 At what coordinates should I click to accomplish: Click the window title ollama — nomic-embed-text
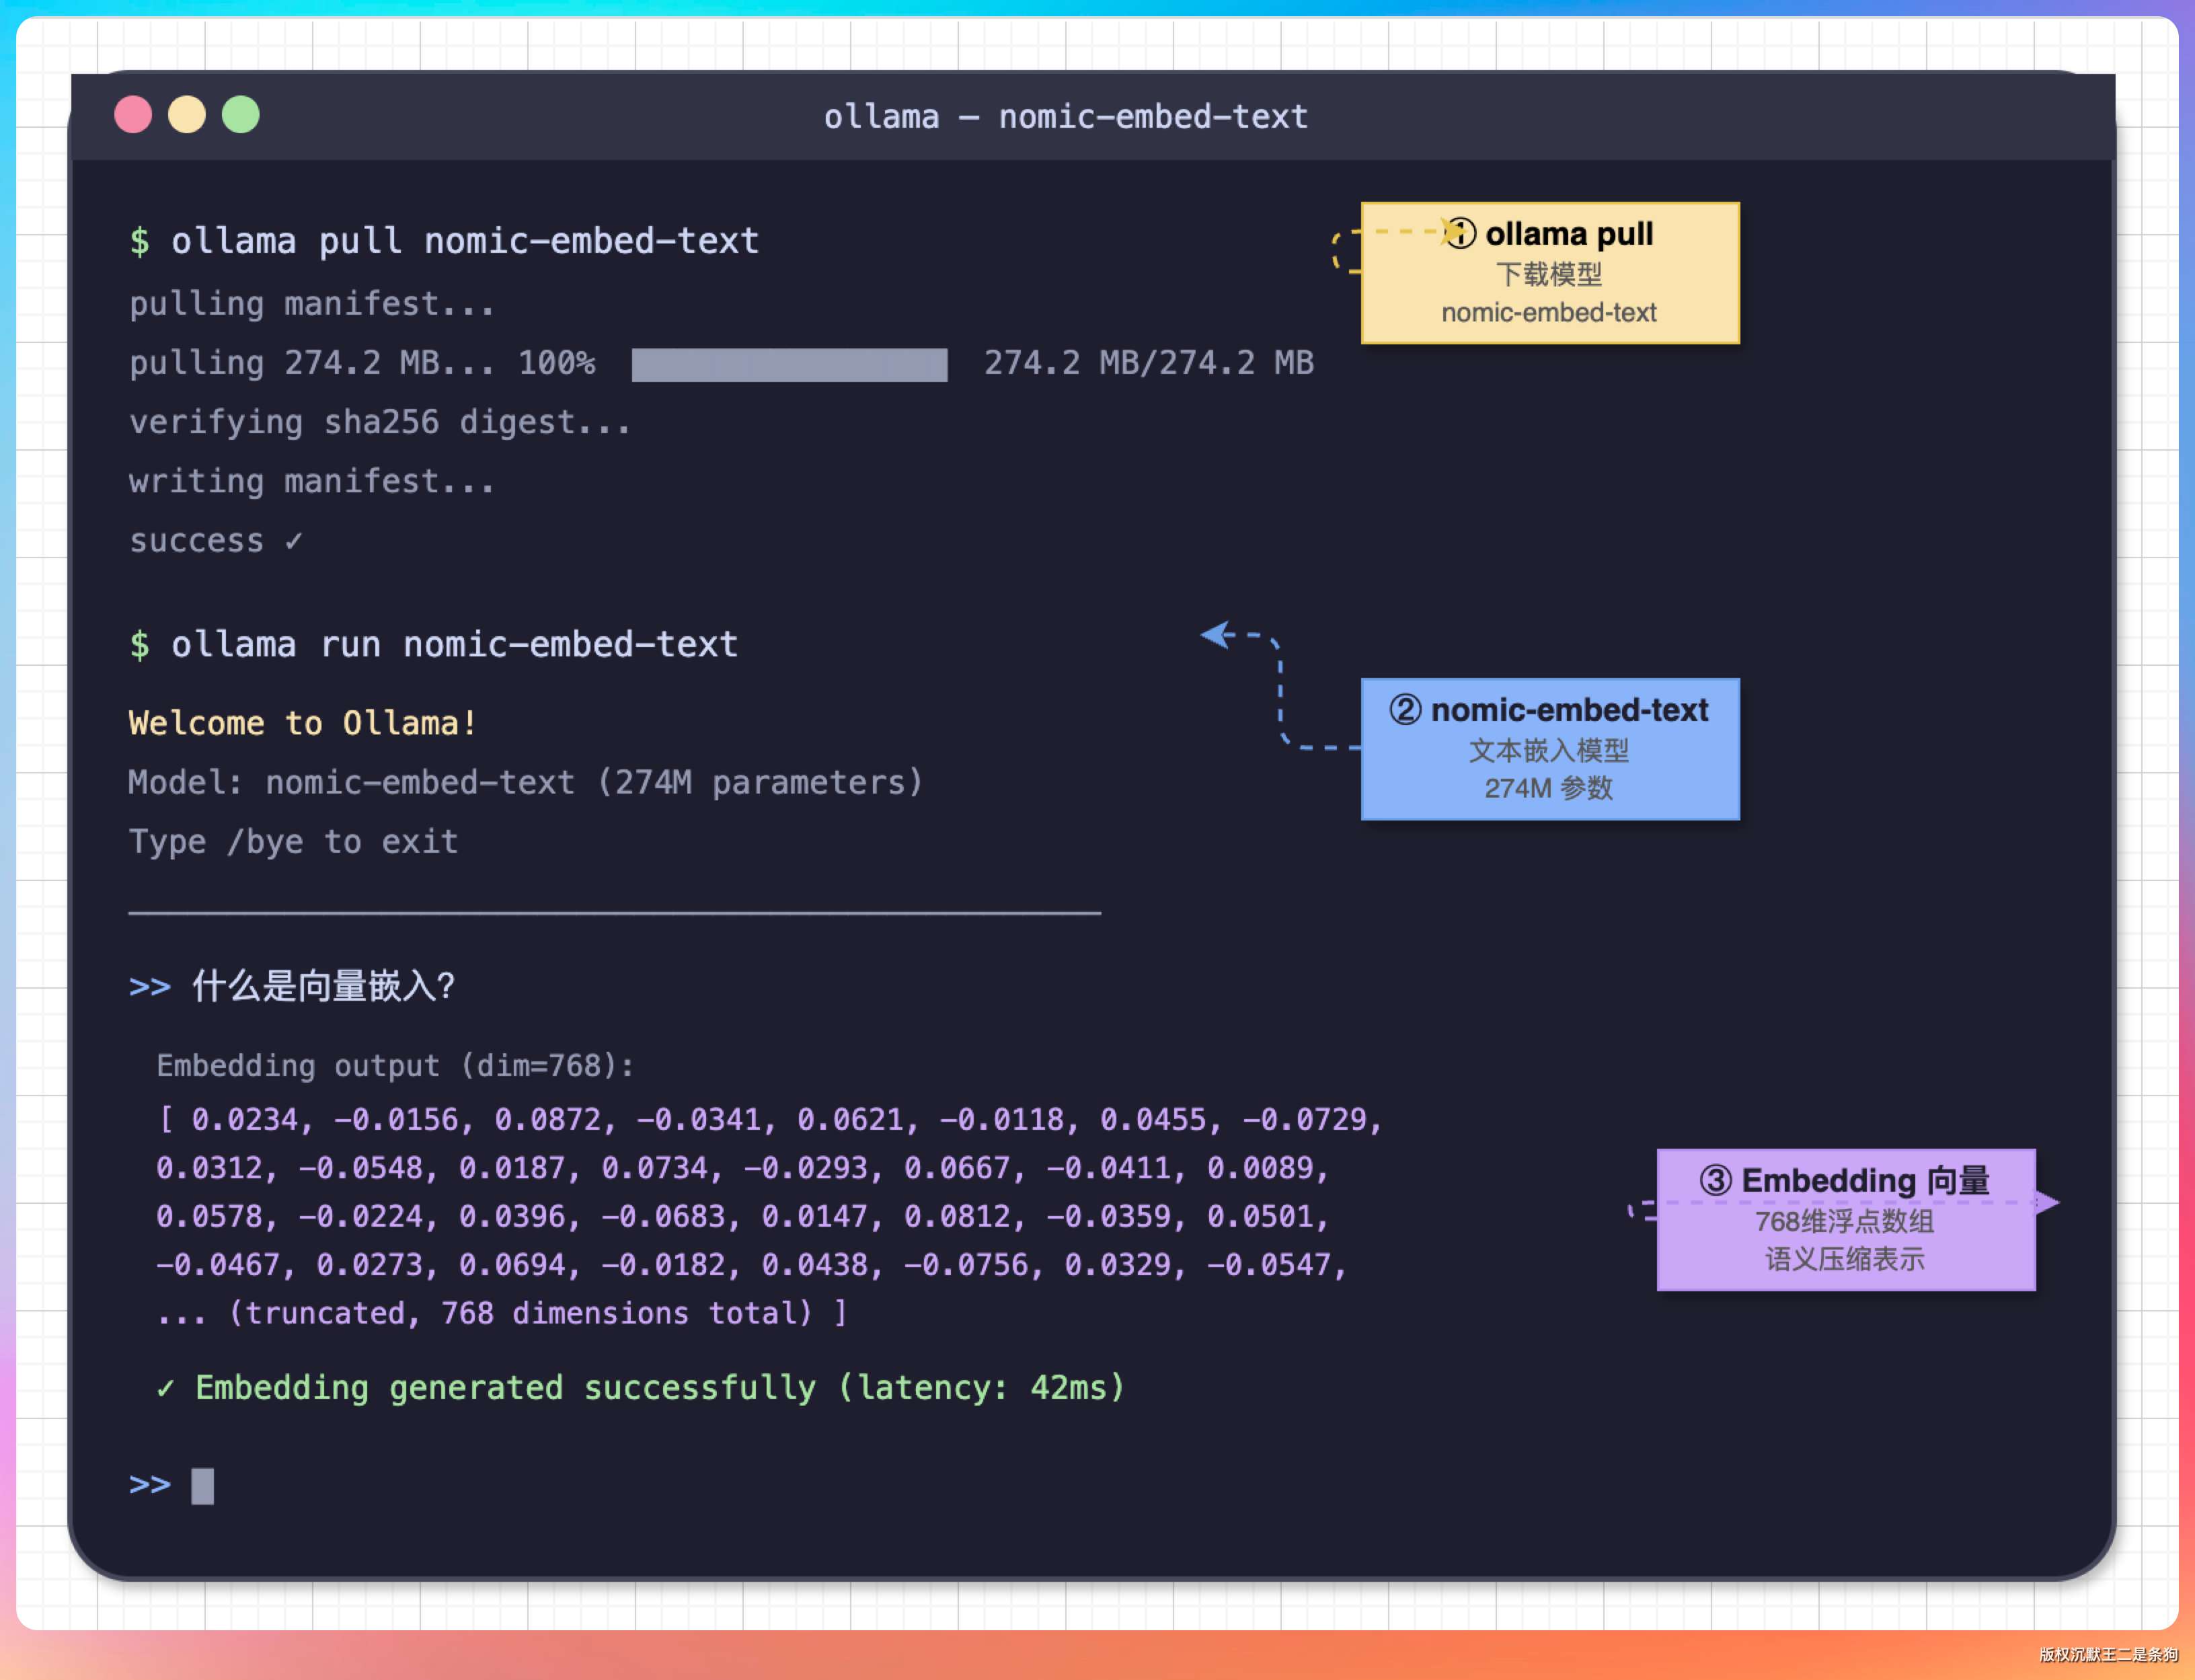pyautogui.click(x=1066, y=117)
